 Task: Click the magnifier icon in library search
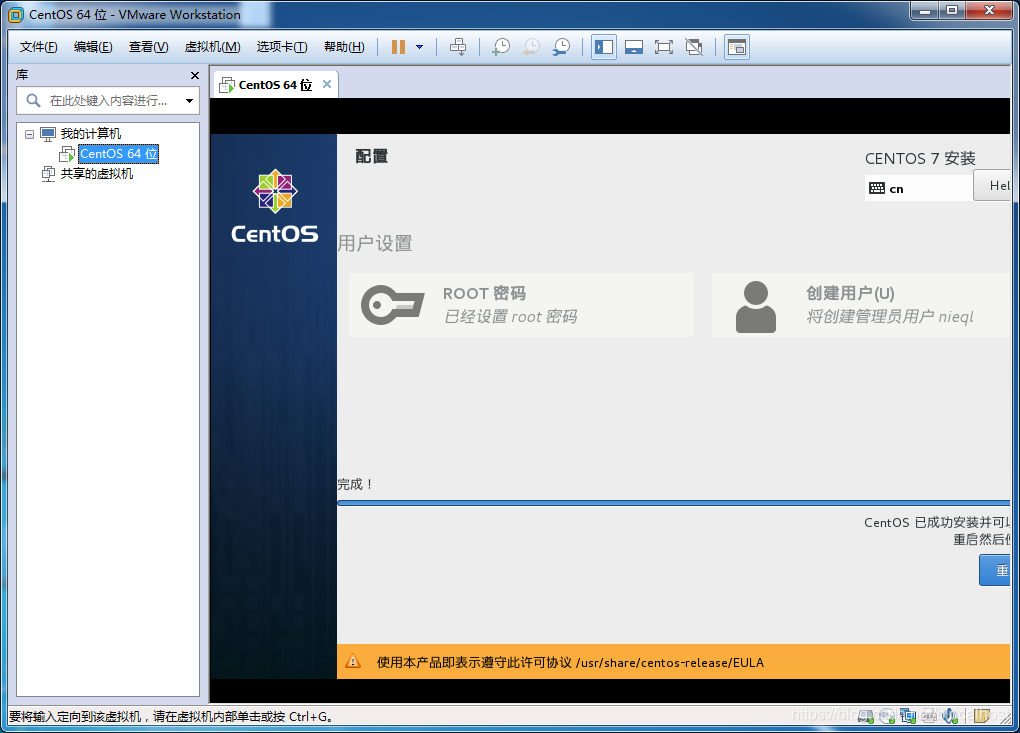click(33, 101)
